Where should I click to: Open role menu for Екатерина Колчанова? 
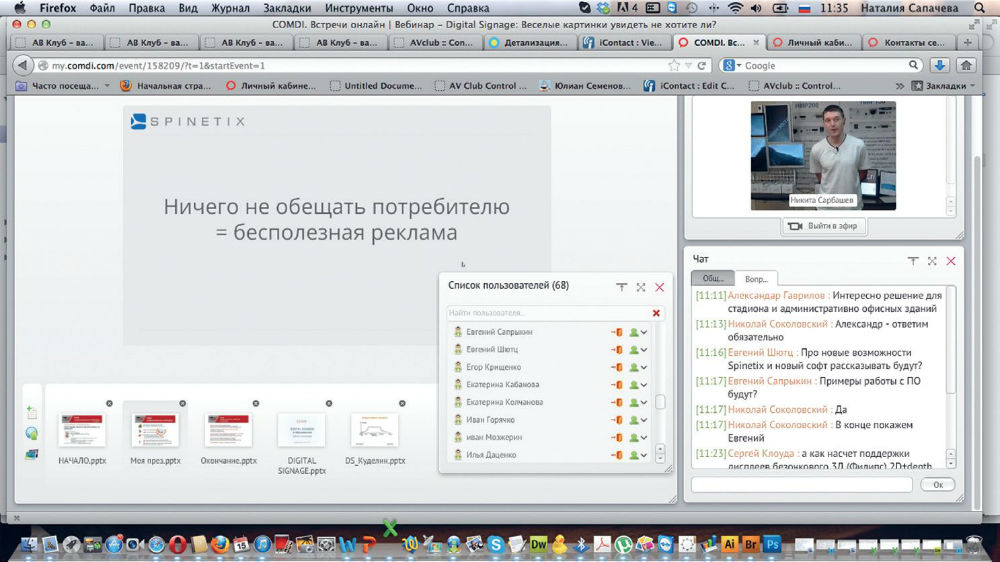638,403
